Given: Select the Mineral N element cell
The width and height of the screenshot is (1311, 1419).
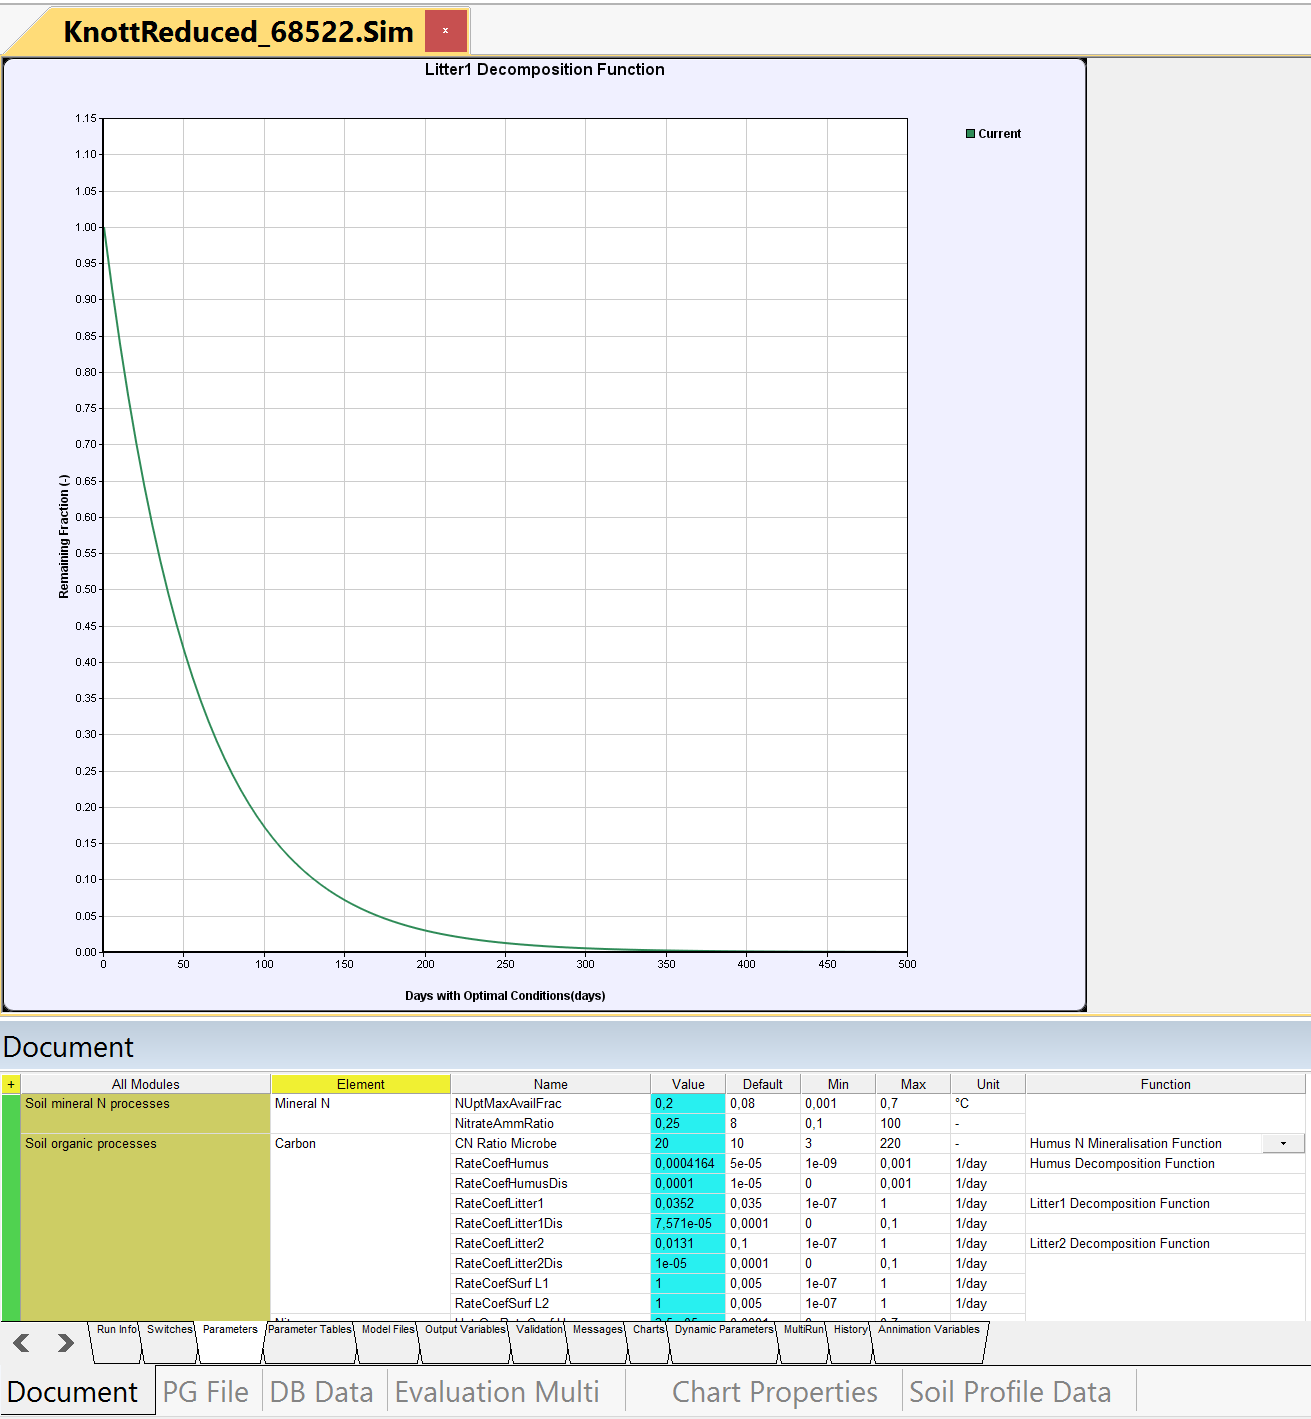Looking at the screenshot, I should click(x=360, y=1113).
